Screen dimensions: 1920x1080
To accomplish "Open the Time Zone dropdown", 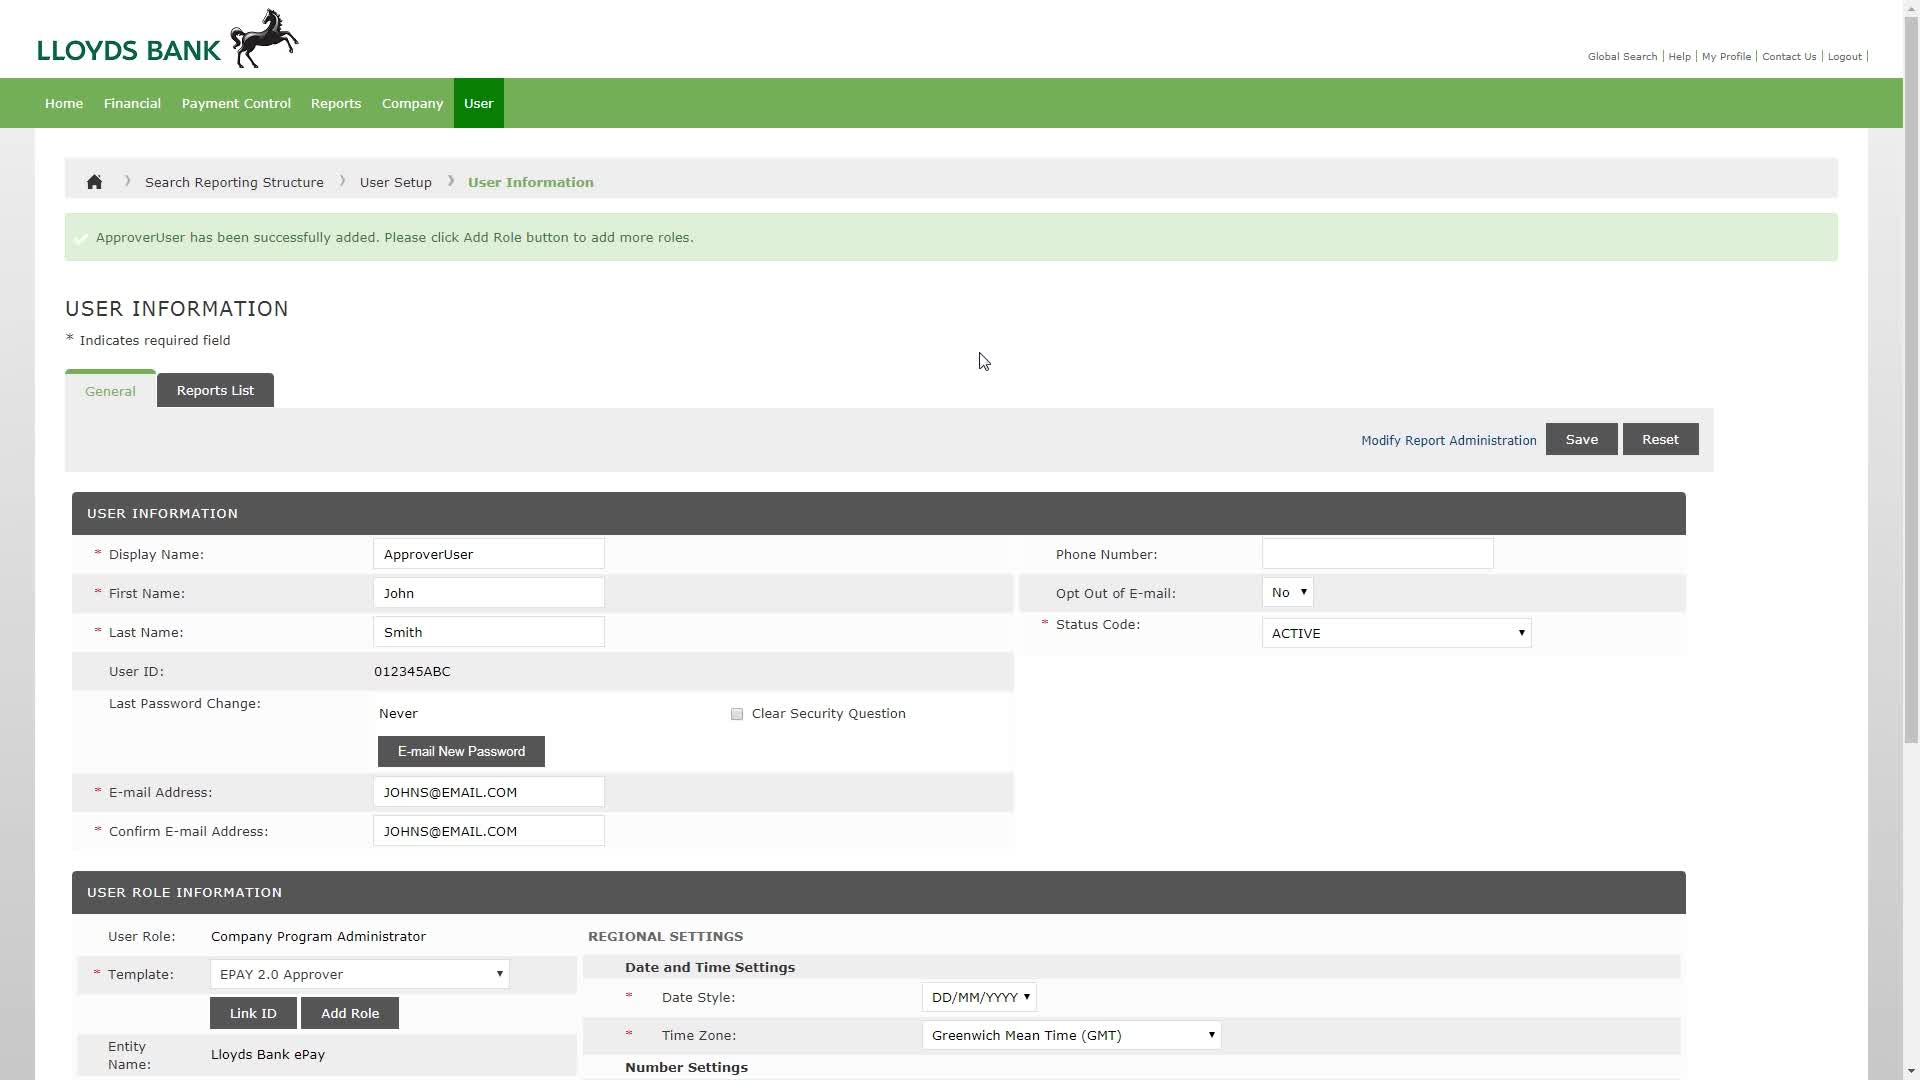I will coord(1070,1035).
